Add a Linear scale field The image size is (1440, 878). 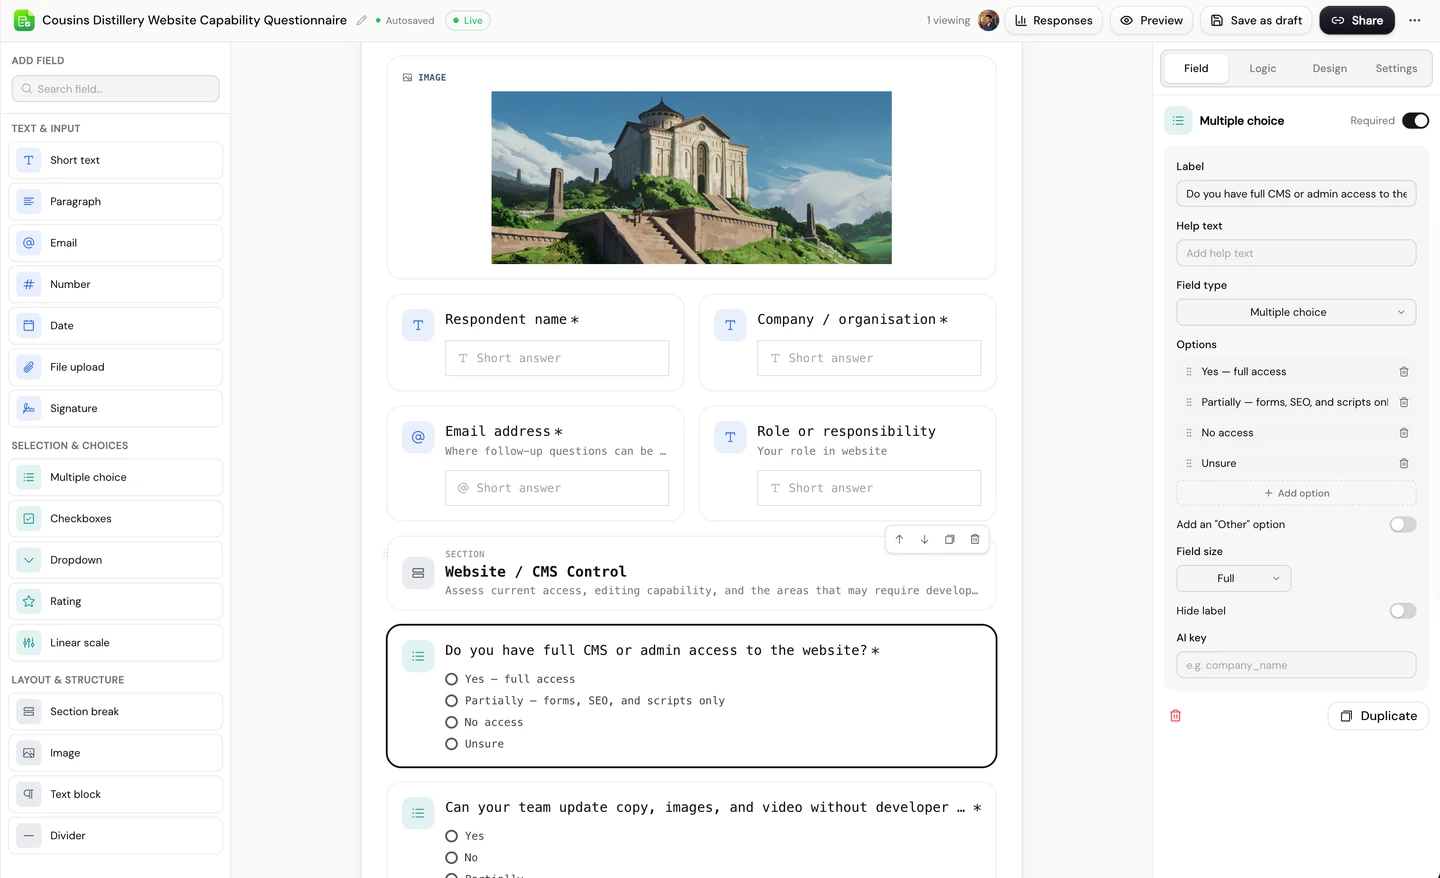[x=116, y=643]
